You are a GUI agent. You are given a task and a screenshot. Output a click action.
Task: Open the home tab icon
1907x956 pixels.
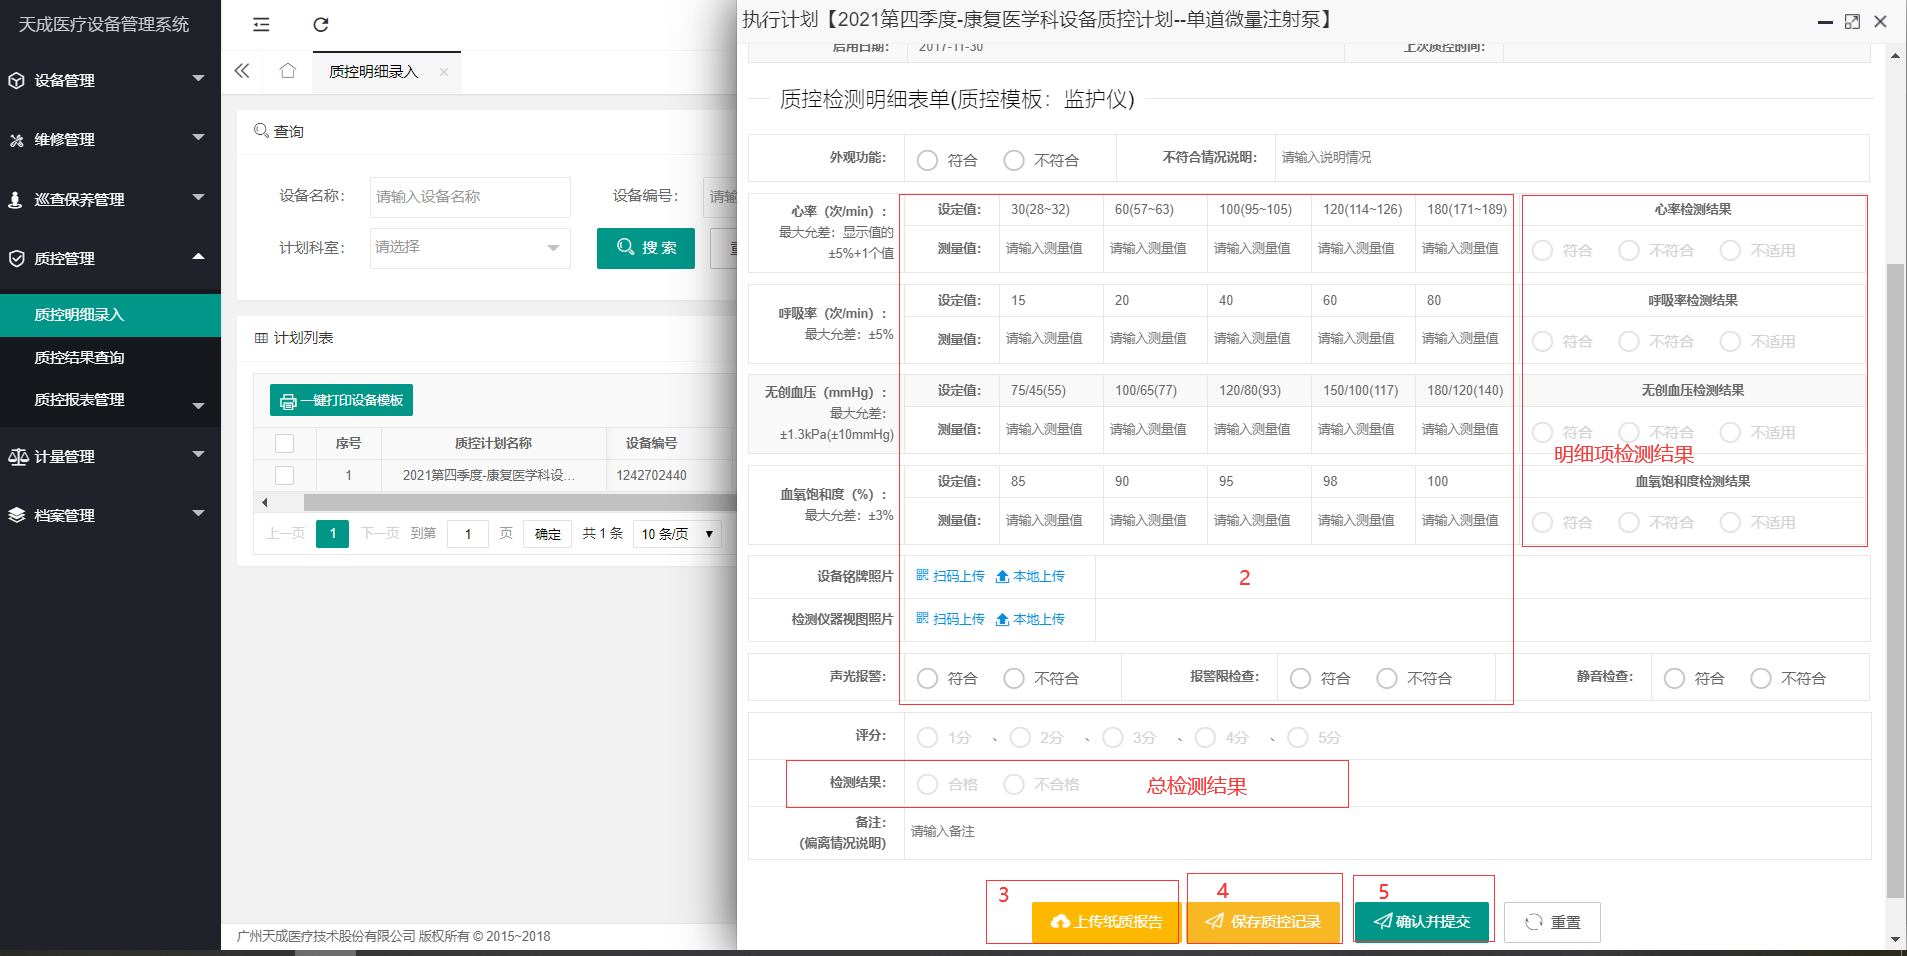click(x=288, y=71)
